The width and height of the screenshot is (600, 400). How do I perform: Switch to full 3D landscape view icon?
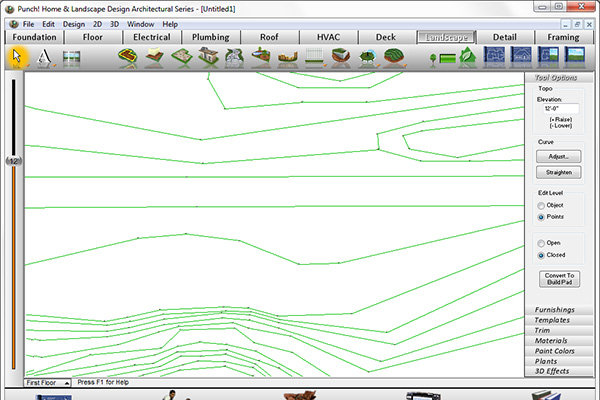[575, 57]
